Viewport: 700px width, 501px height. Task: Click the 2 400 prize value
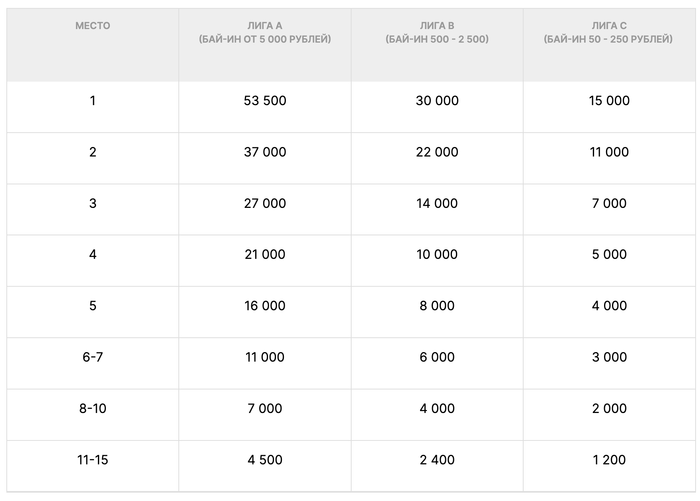437,460
